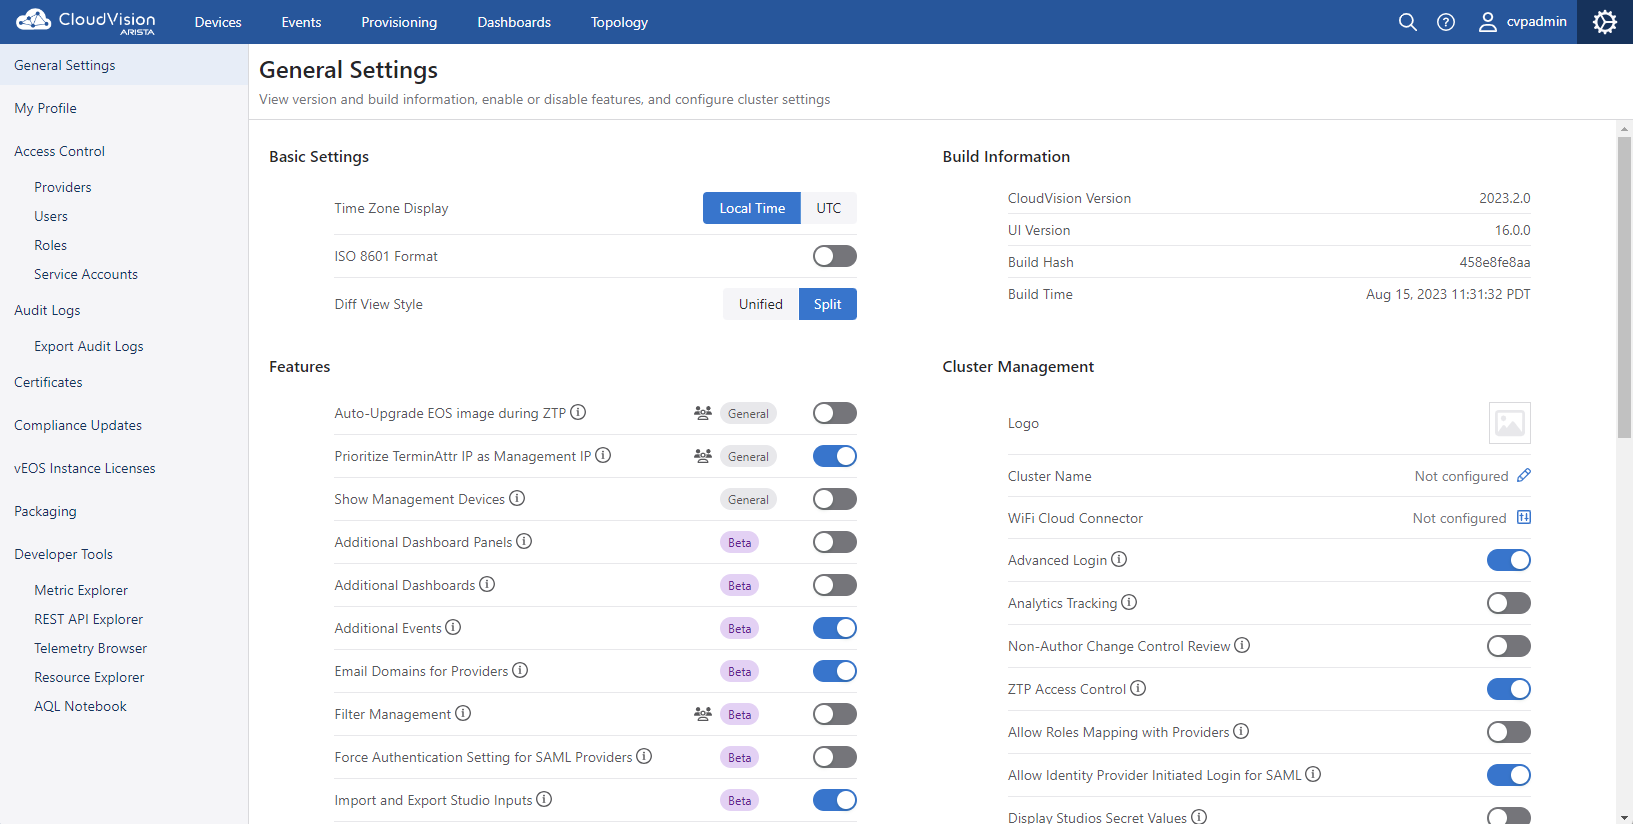Show info for ZTP Access Control

[x=1138, y=688]
